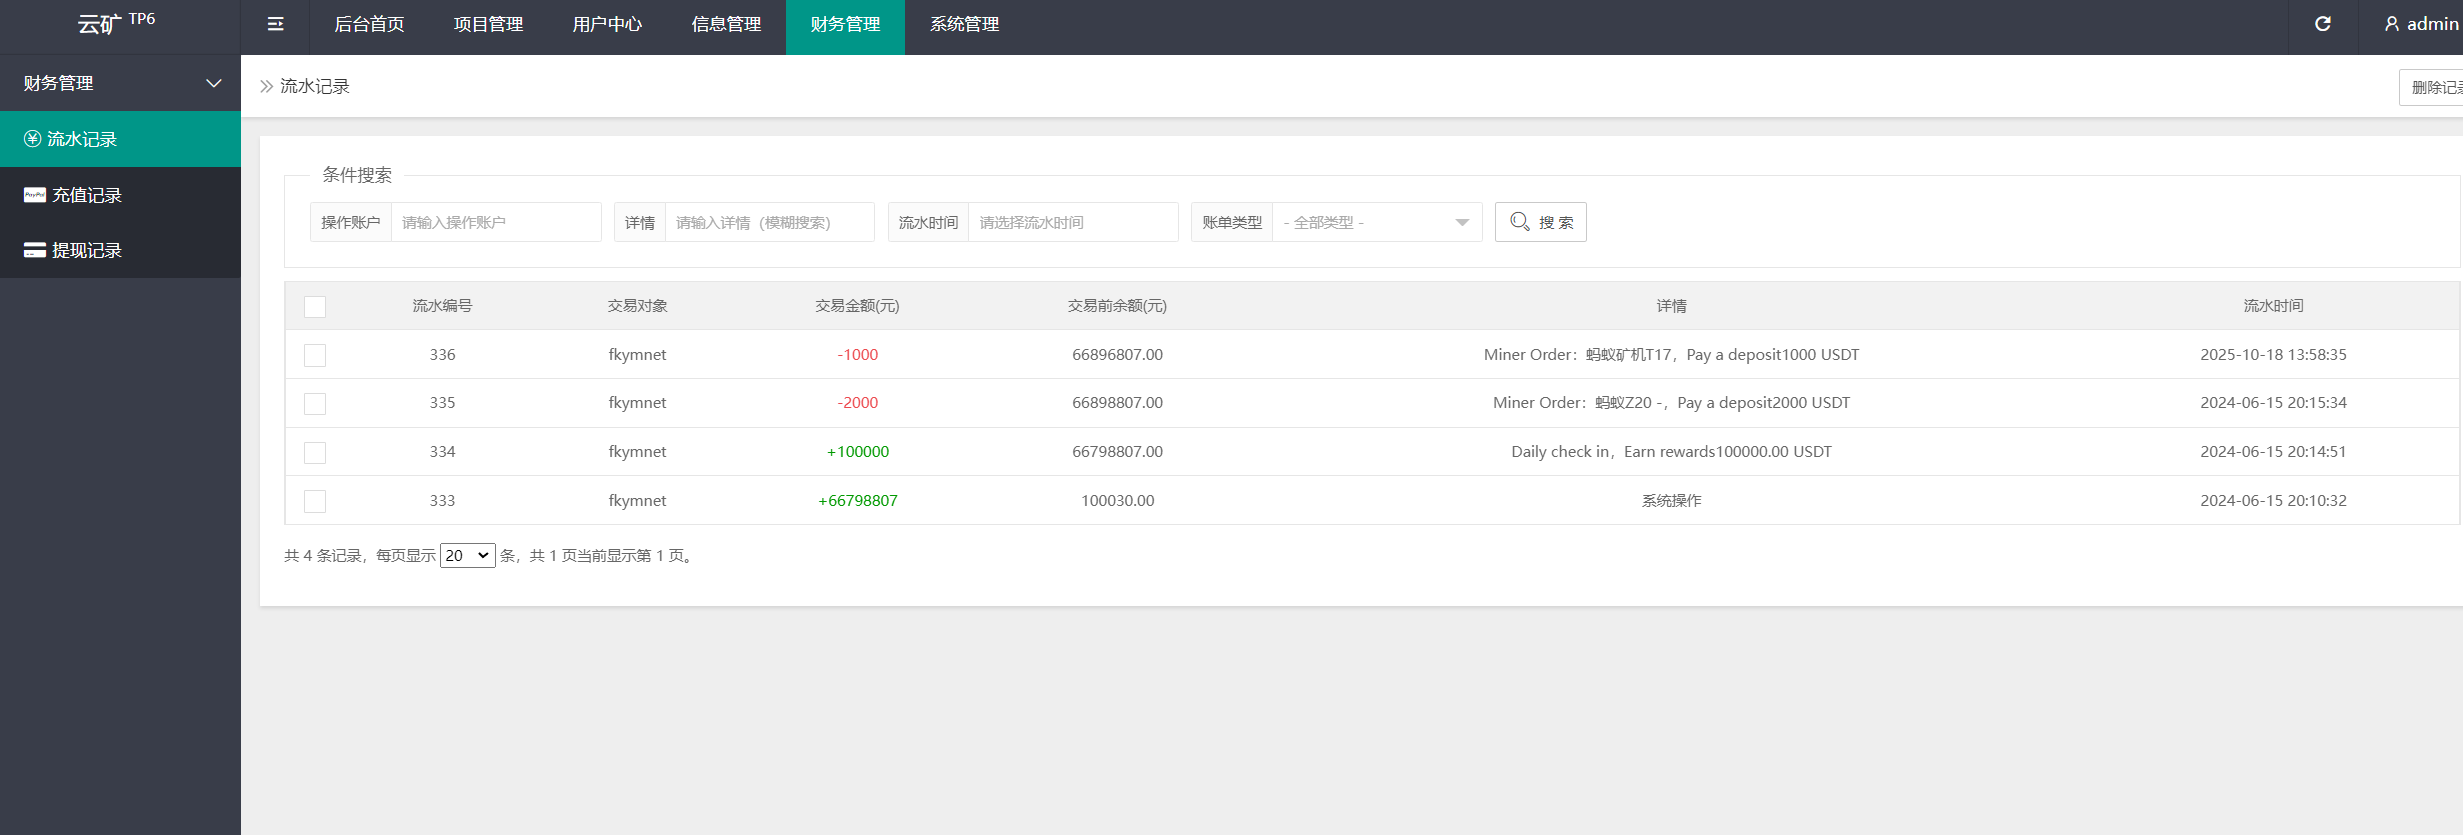Check the box for record 336

[315, 355]
